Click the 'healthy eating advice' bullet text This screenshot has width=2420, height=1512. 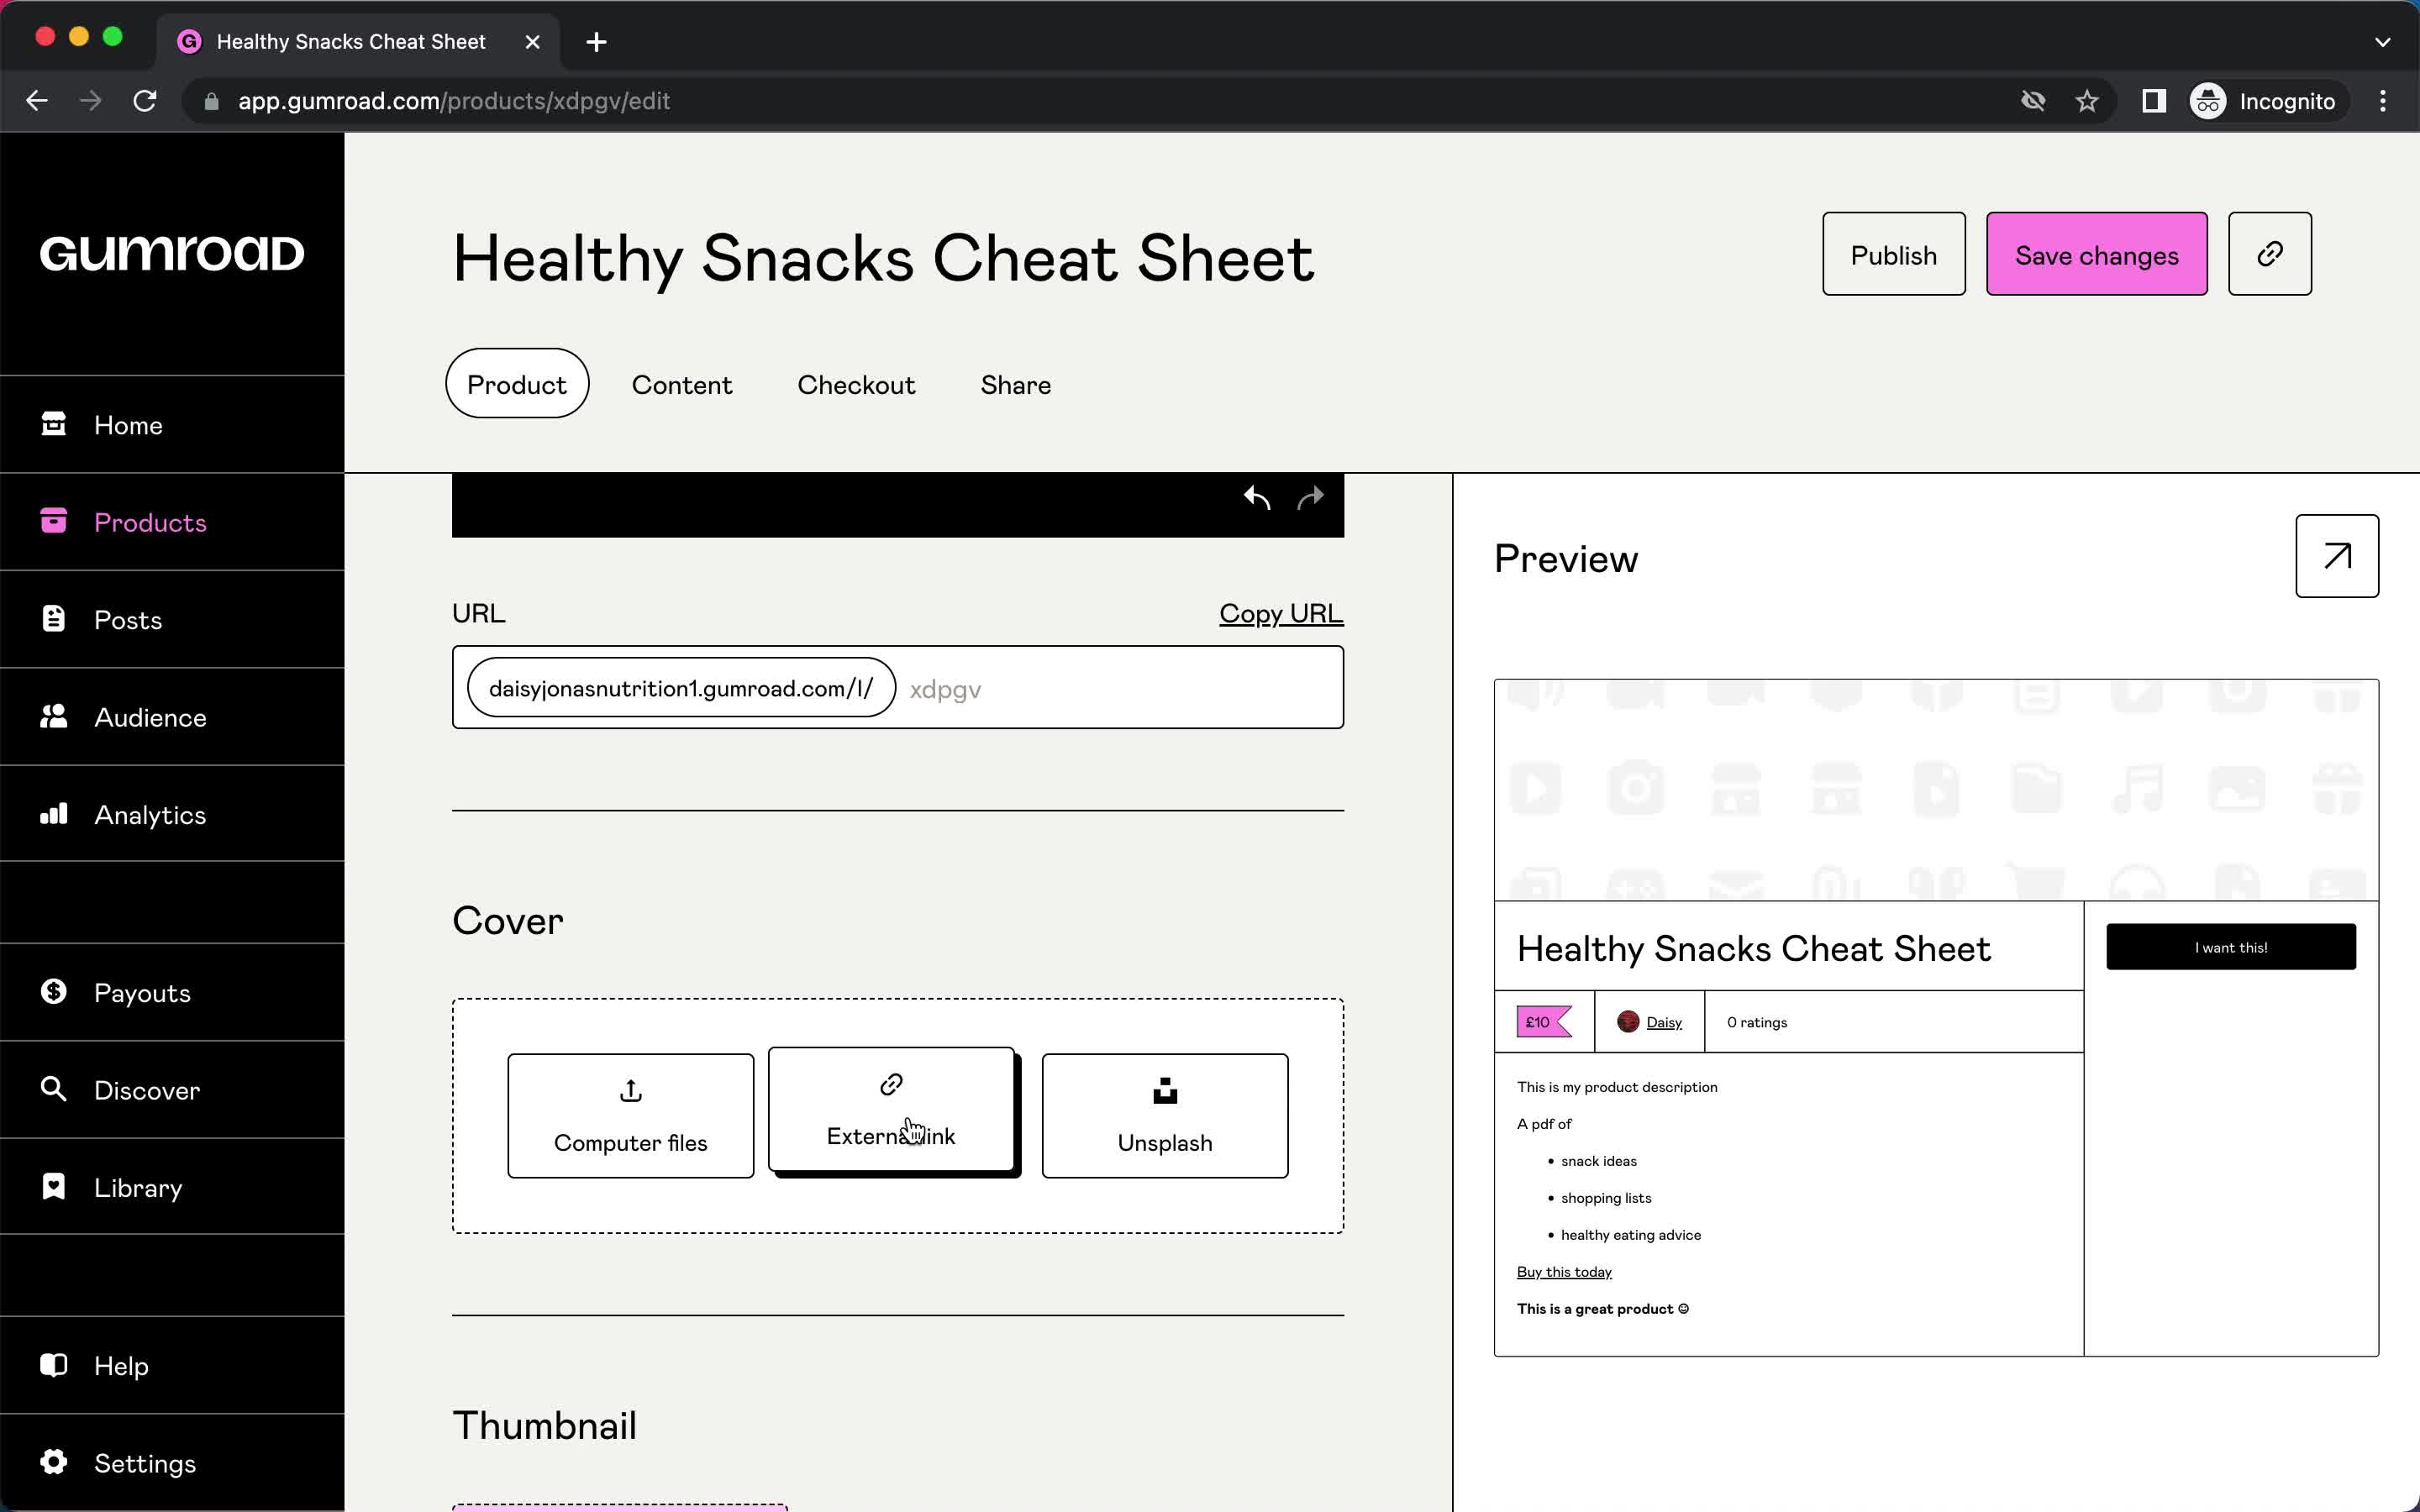(x=1630, y=1235)
